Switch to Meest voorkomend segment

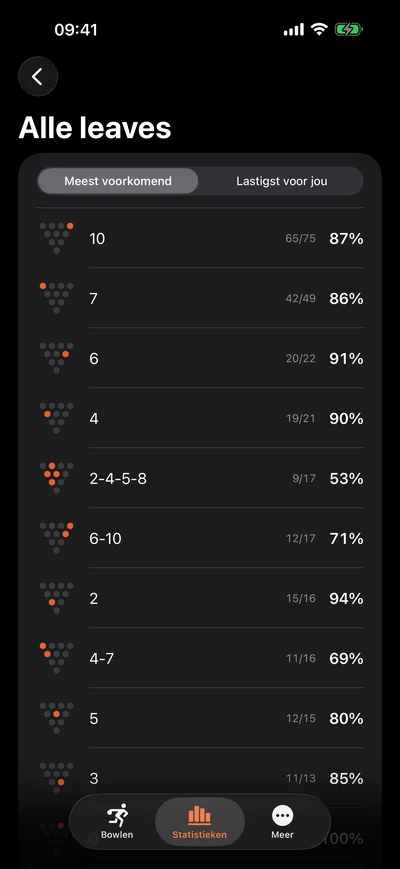[117, 181]
